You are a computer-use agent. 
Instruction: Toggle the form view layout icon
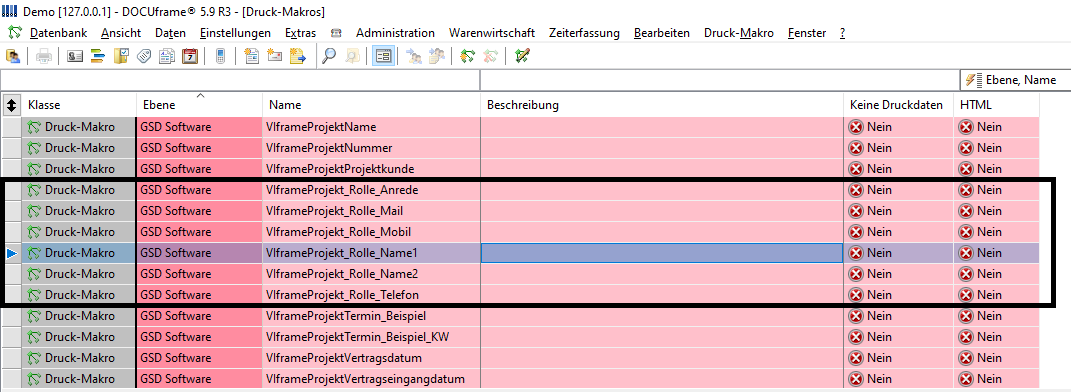pos(383,57)
